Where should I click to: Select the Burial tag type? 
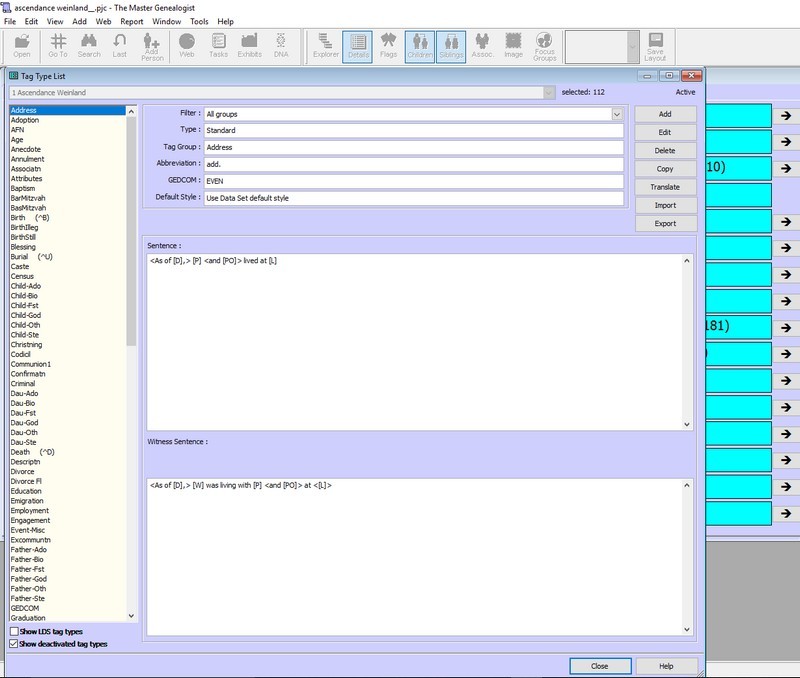(32, 257)
